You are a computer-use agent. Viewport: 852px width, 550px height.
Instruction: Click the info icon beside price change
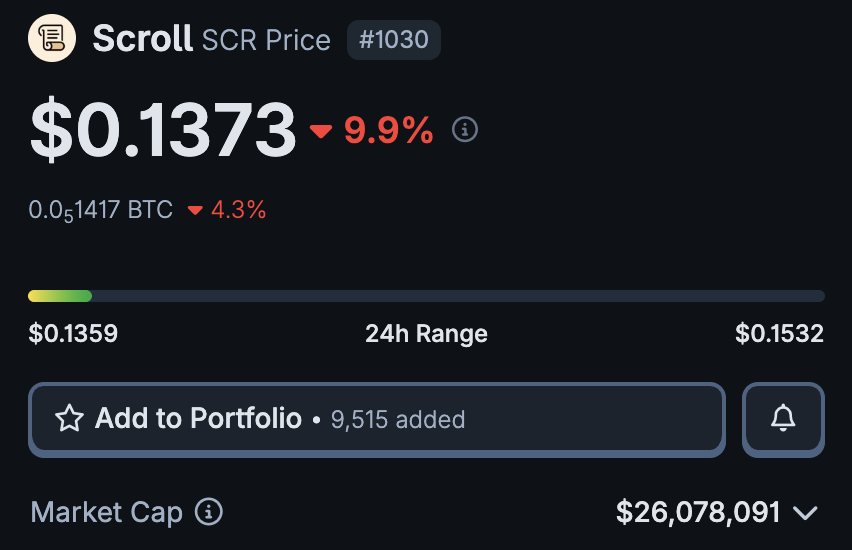pyautogui.click(x=465, y=129)
